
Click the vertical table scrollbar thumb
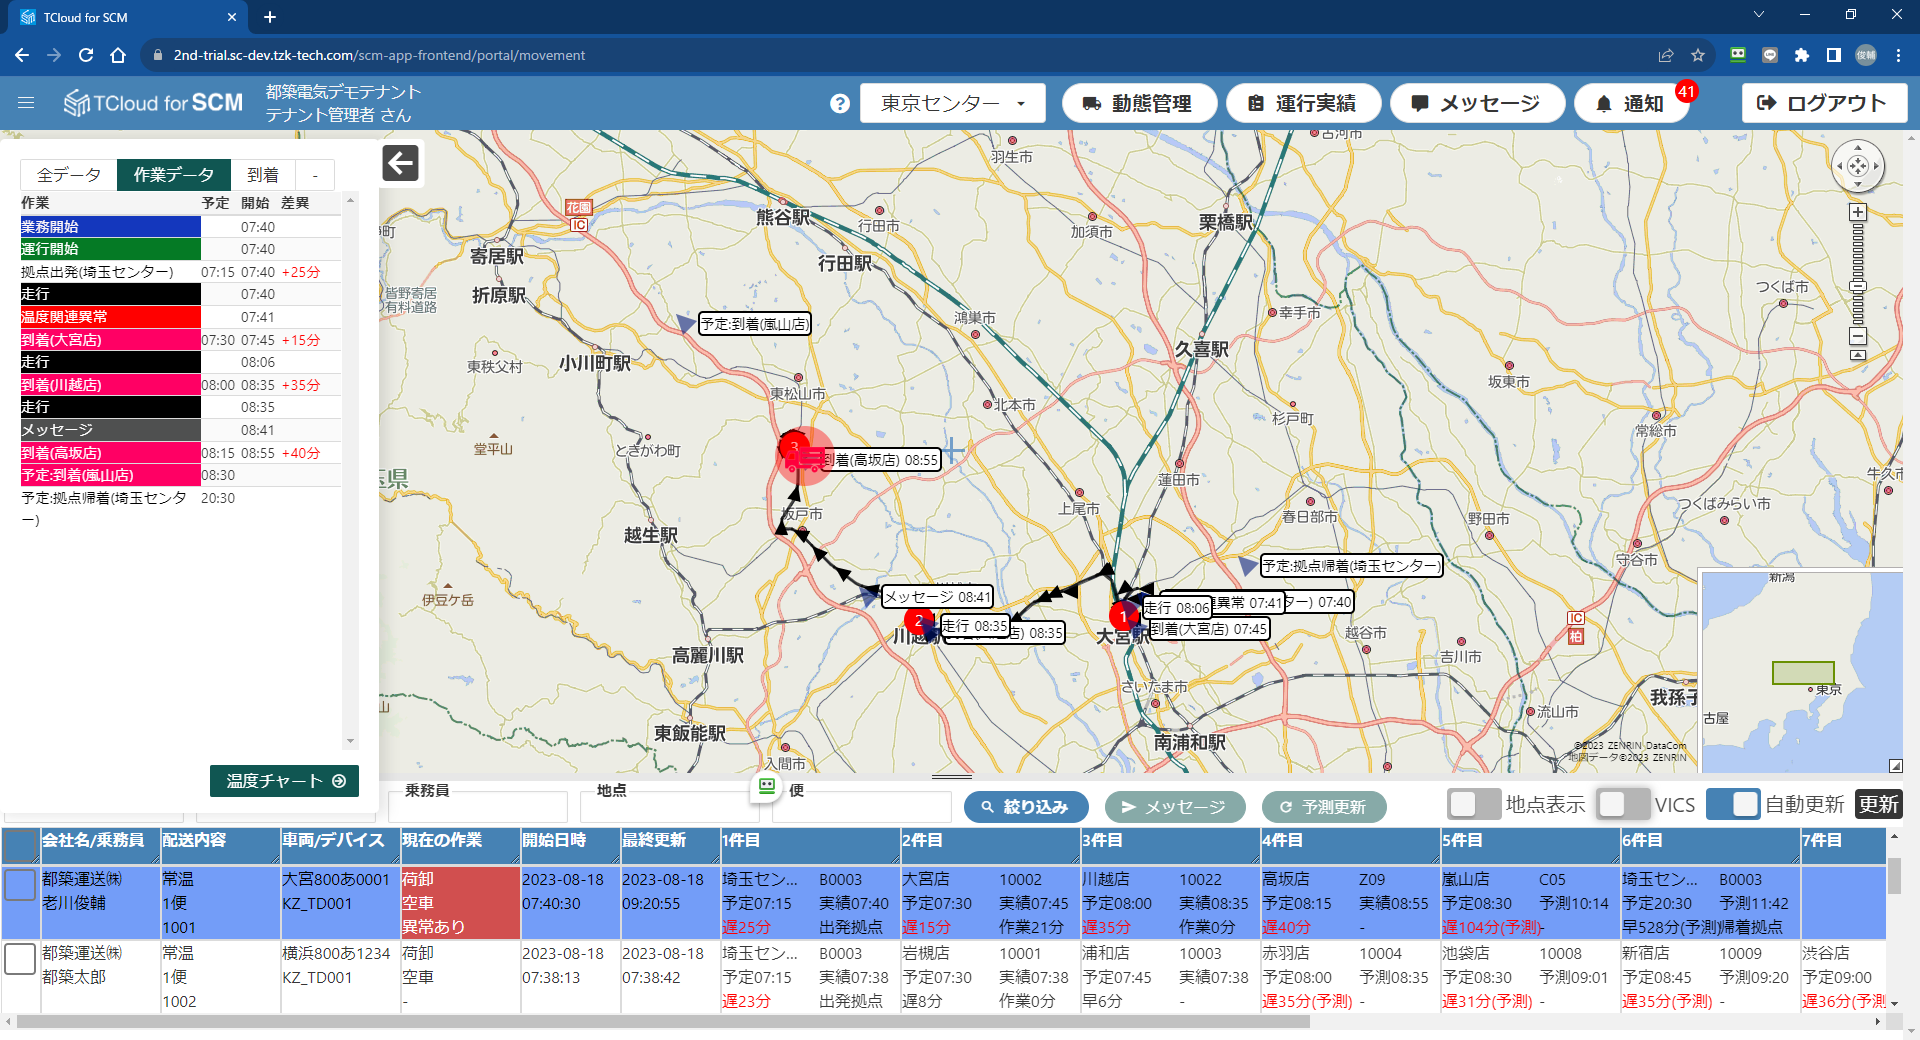coord(1894,875)
